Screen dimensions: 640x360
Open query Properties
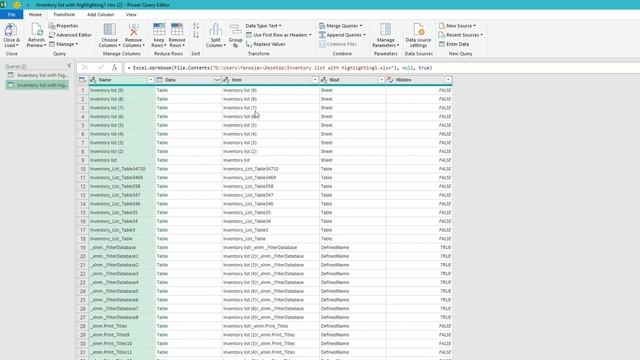point(64,26)
